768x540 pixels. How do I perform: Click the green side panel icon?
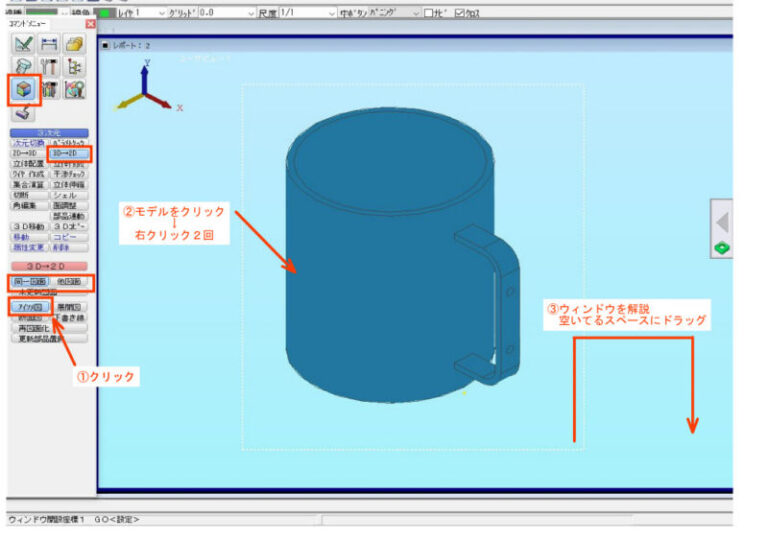(x=722, y=248)
